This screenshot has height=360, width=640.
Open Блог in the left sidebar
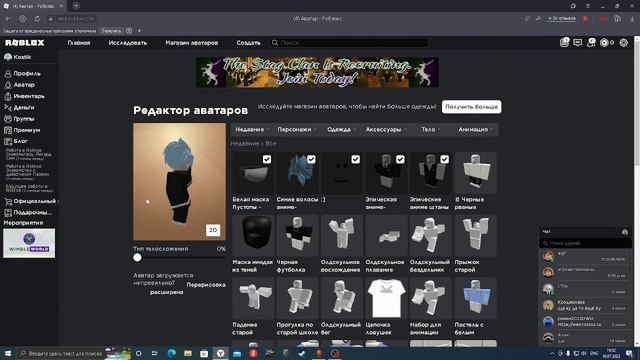20,142
